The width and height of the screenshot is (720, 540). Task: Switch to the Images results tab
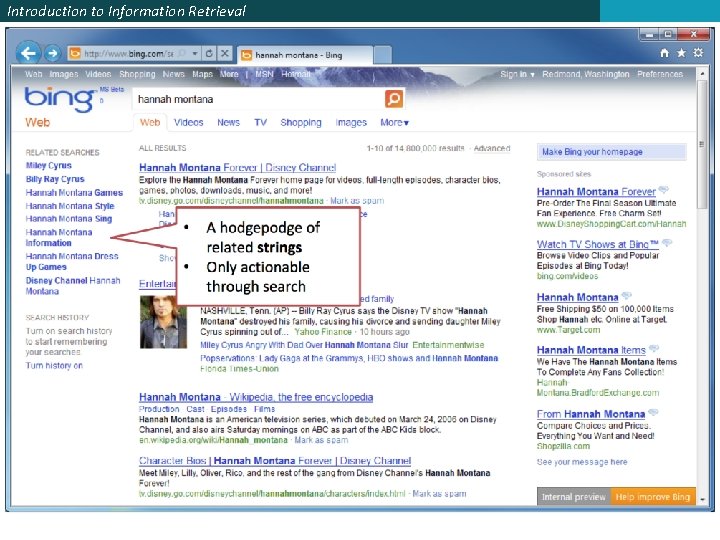351,123
